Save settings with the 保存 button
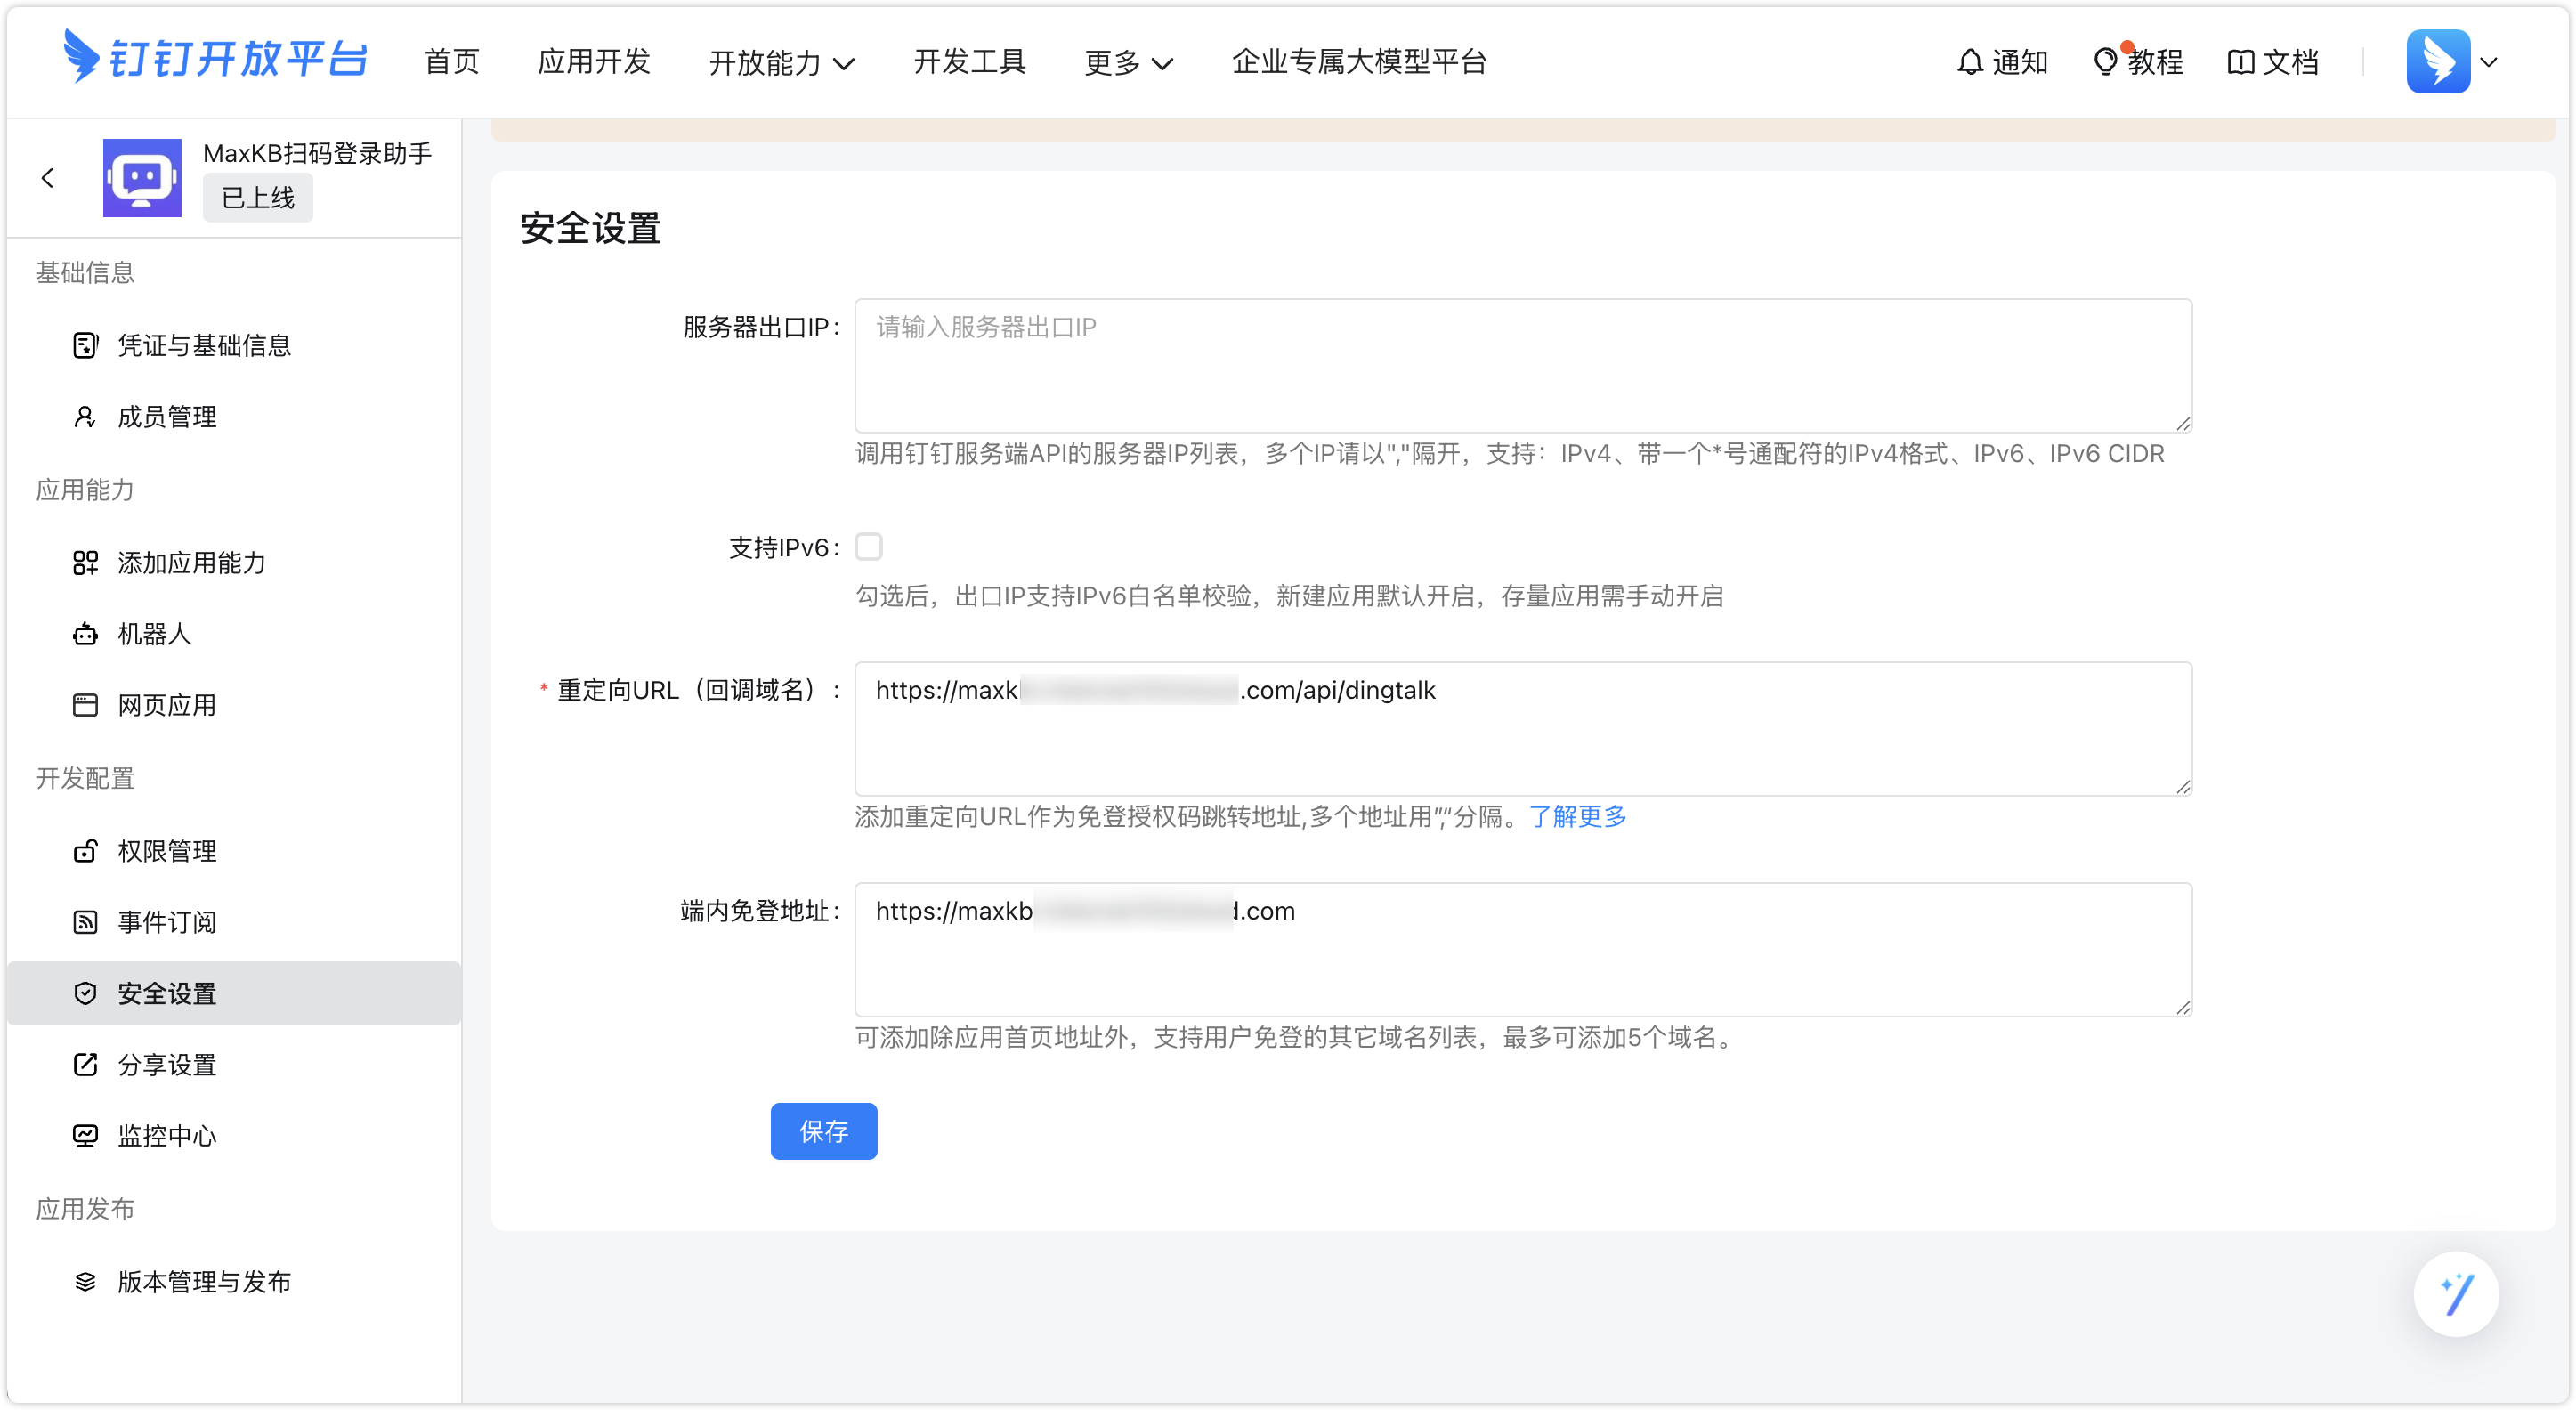This screenshot has width=2576, height=1410. point(823,1131)
